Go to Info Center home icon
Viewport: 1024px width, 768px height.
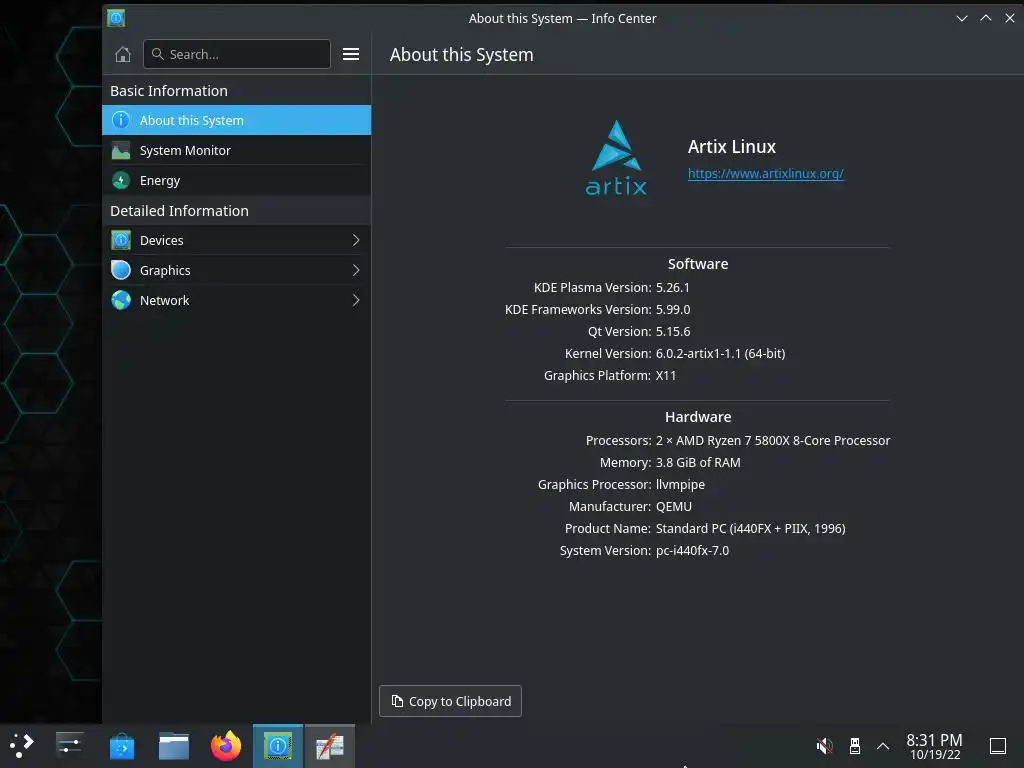click(123, 54)
